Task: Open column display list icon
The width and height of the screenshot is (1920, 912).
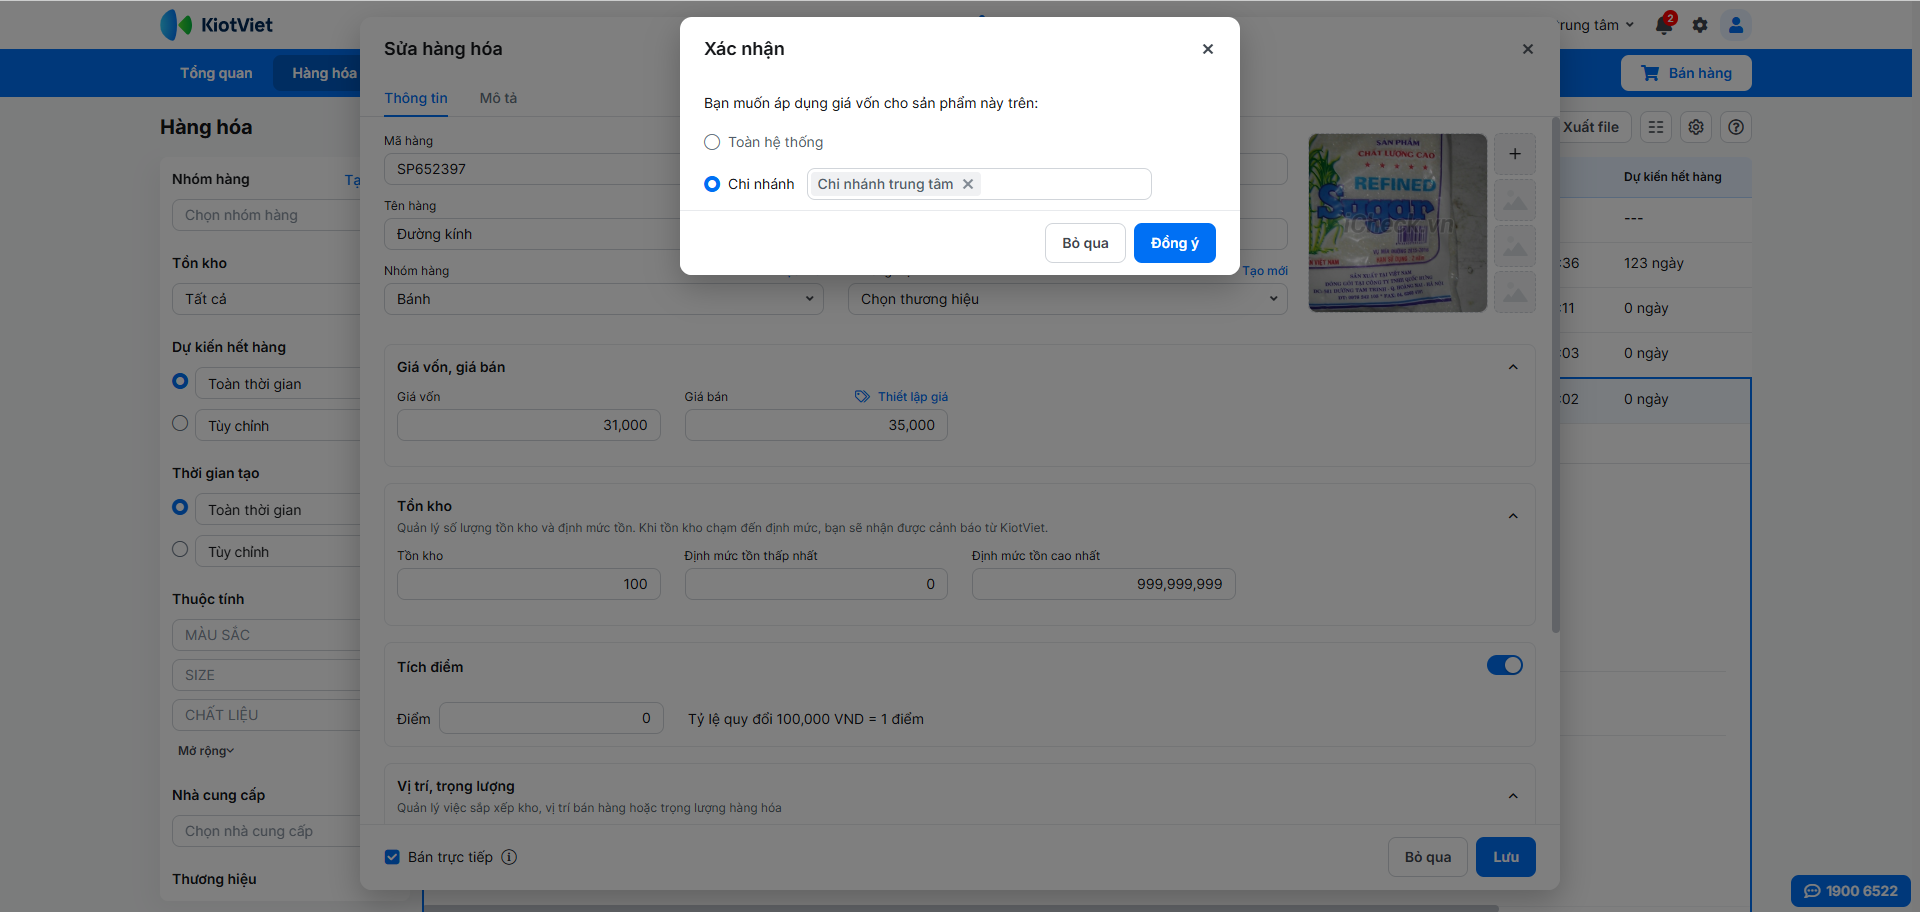Action: pyautogui.click(x=1656, y=127)
